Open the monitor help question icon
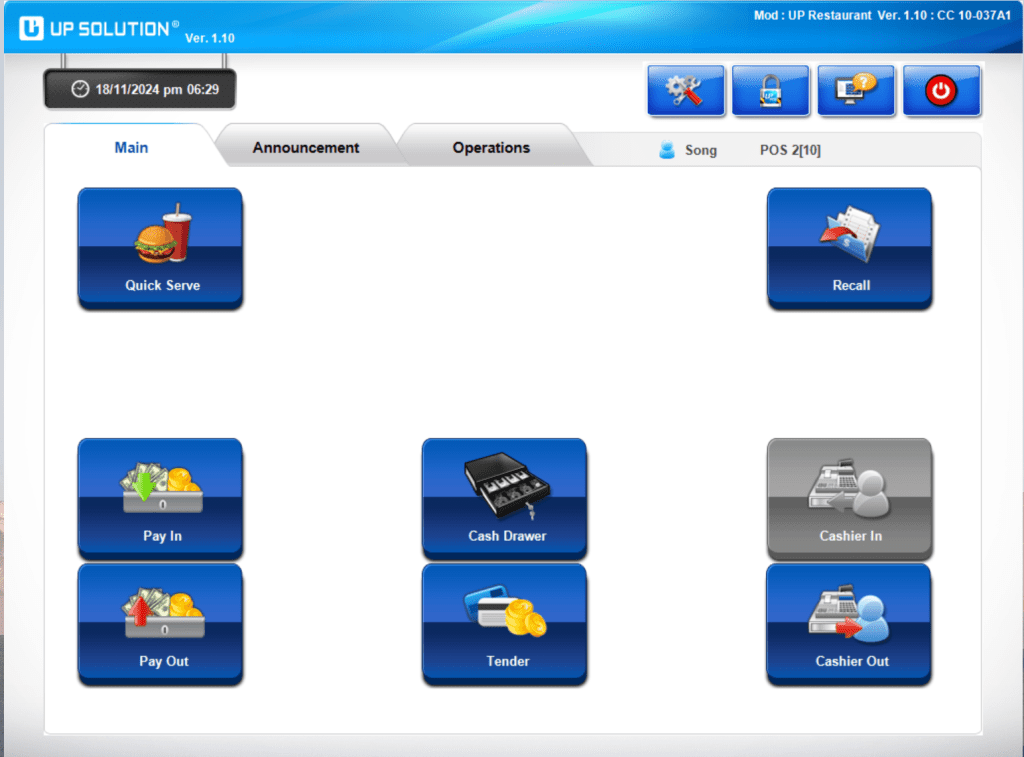1024x757 pixels. click(855, 92)
